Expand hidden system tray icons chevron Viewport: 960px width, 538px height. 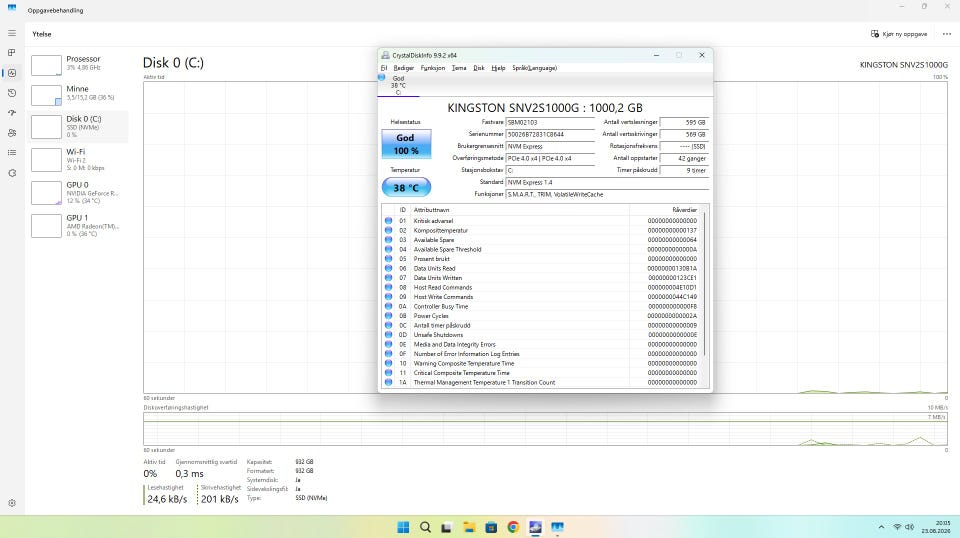[881, 527]
